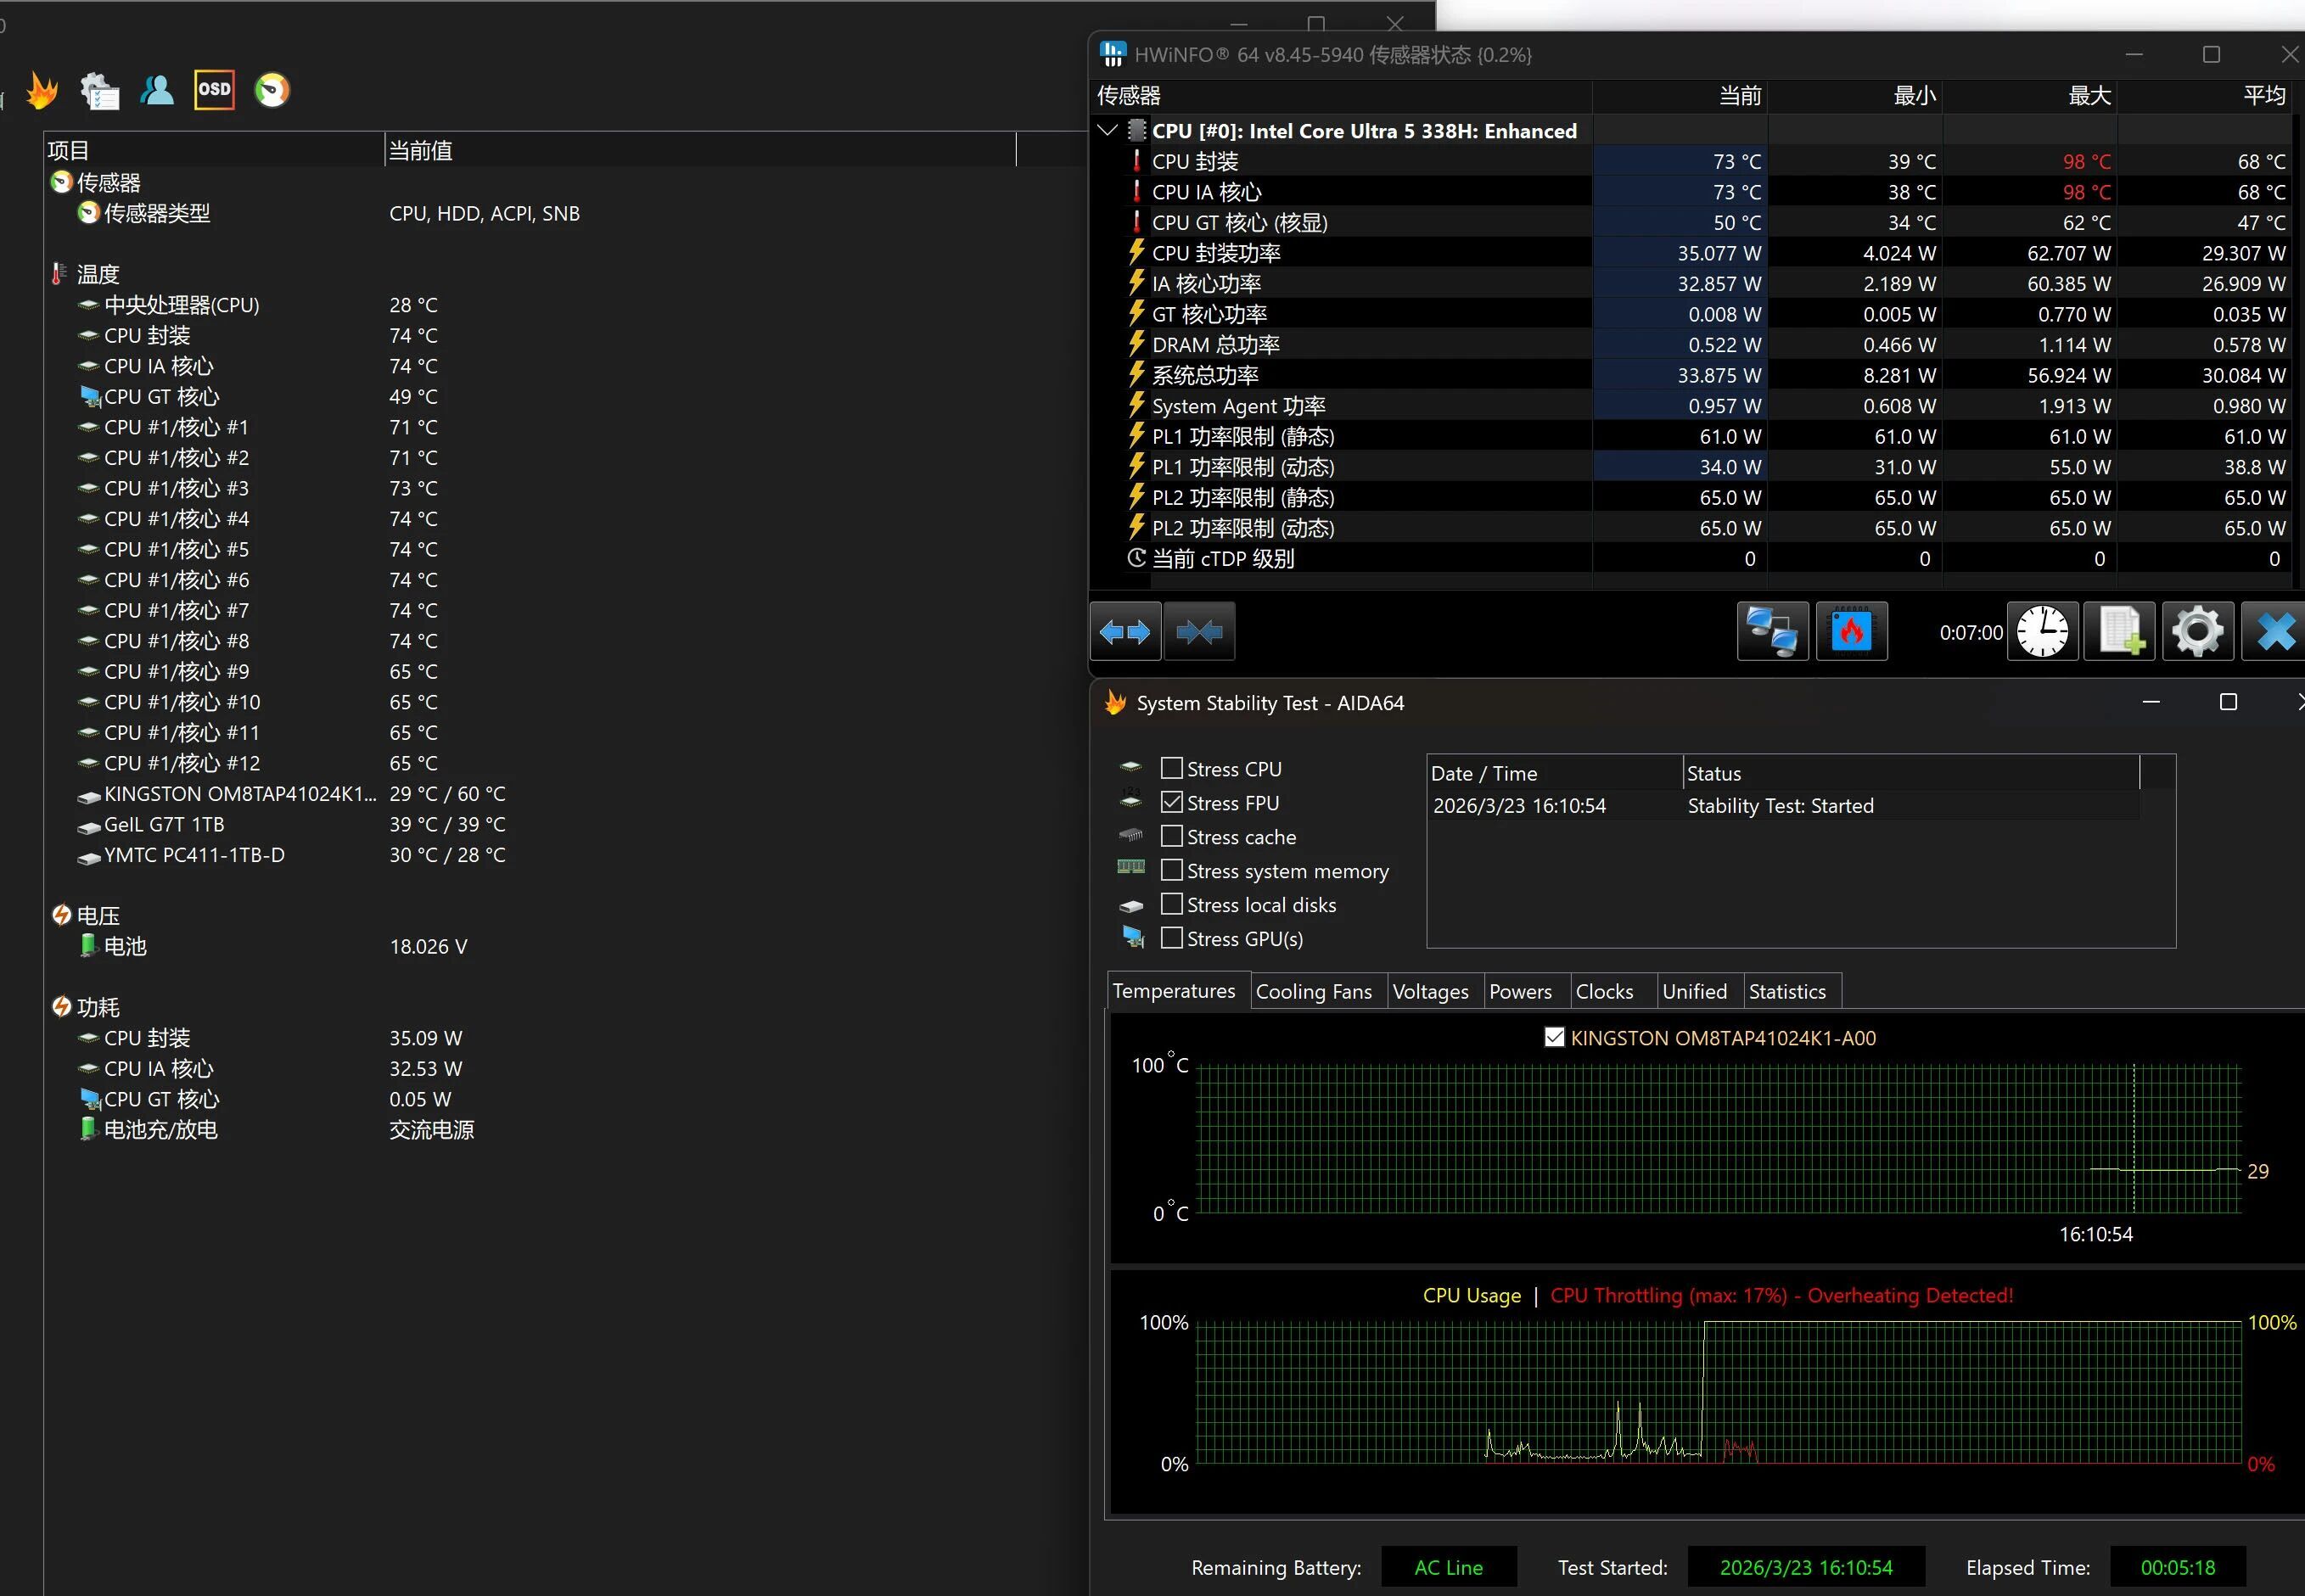Screen dimensions: 2305x1596
Task: Toggle KINGSTON OM8TAP41024K1-A00 graph checkbox
Action: (x=1554, y=1037)
